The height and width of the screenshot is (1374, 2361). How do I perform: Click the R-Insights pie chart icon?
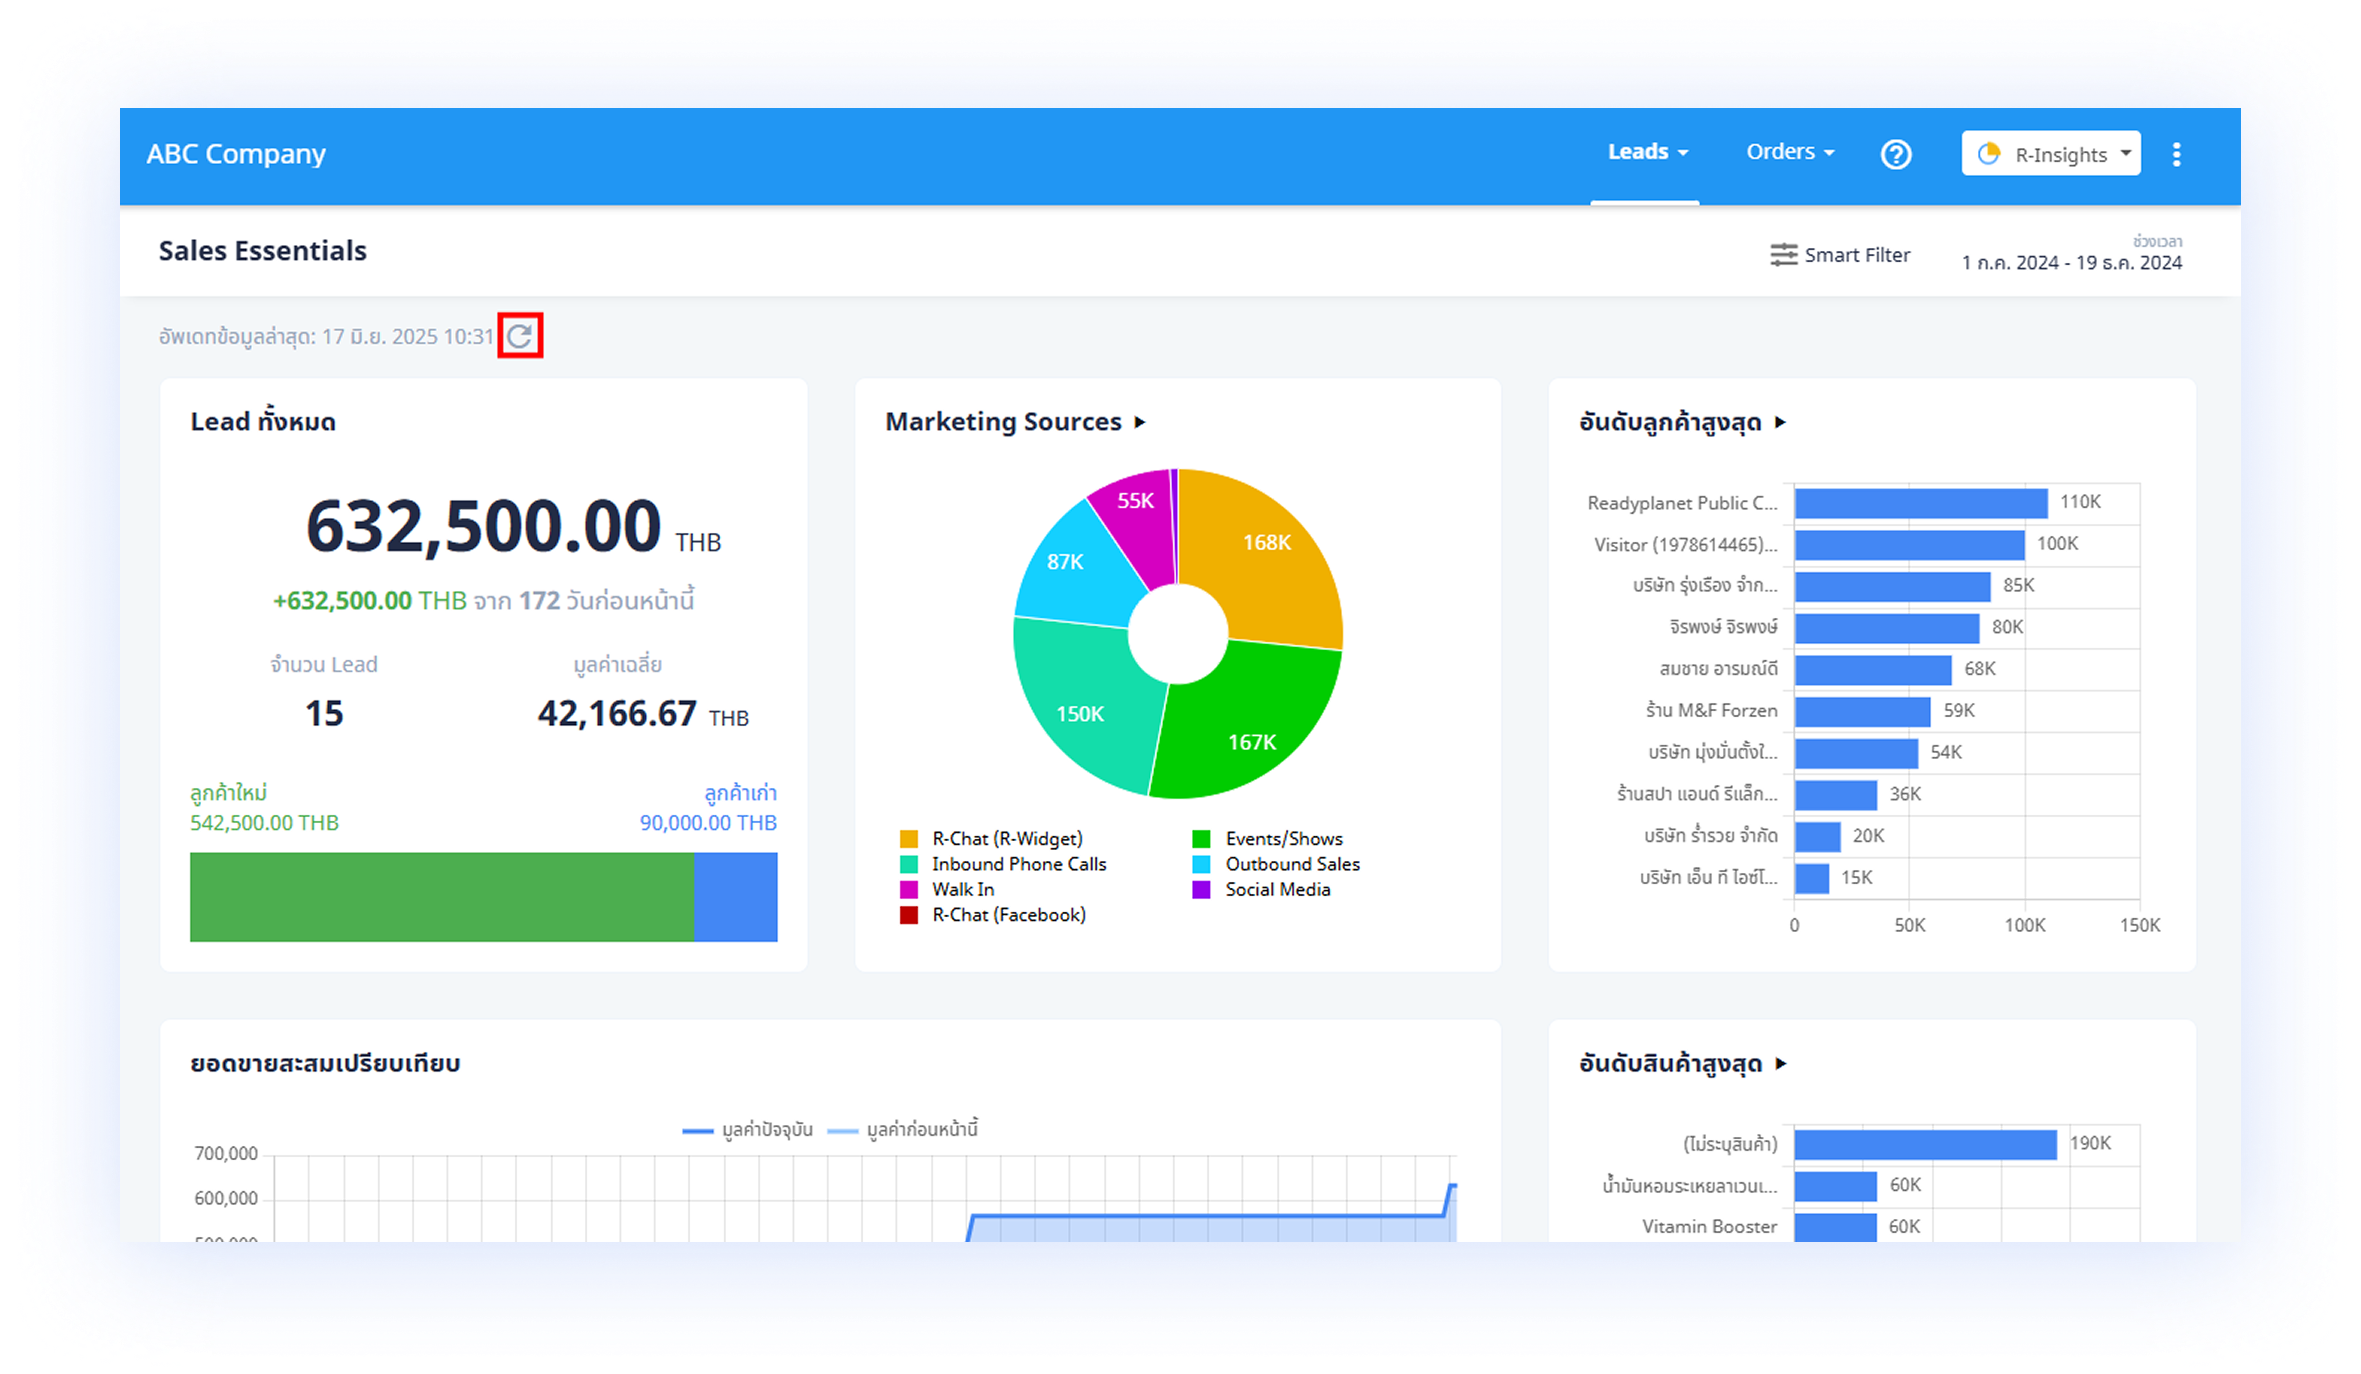click(1989, 154)
